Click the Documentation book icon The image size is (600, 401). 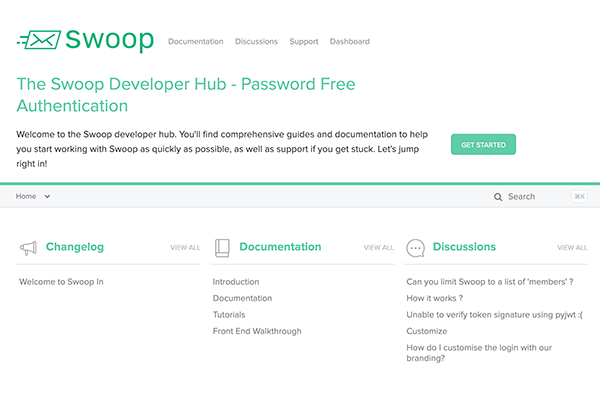(222, 248)
